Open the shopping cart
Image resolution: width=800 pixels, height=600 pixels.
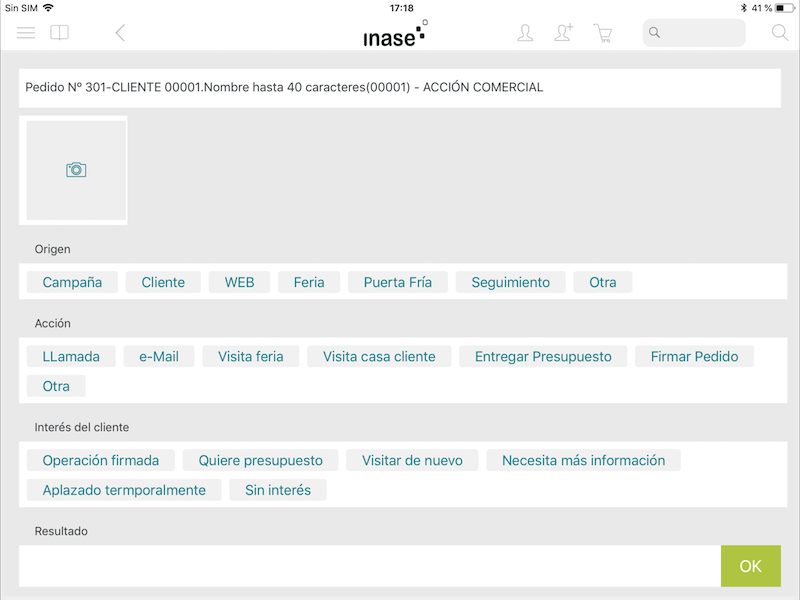tap(603, 33)
